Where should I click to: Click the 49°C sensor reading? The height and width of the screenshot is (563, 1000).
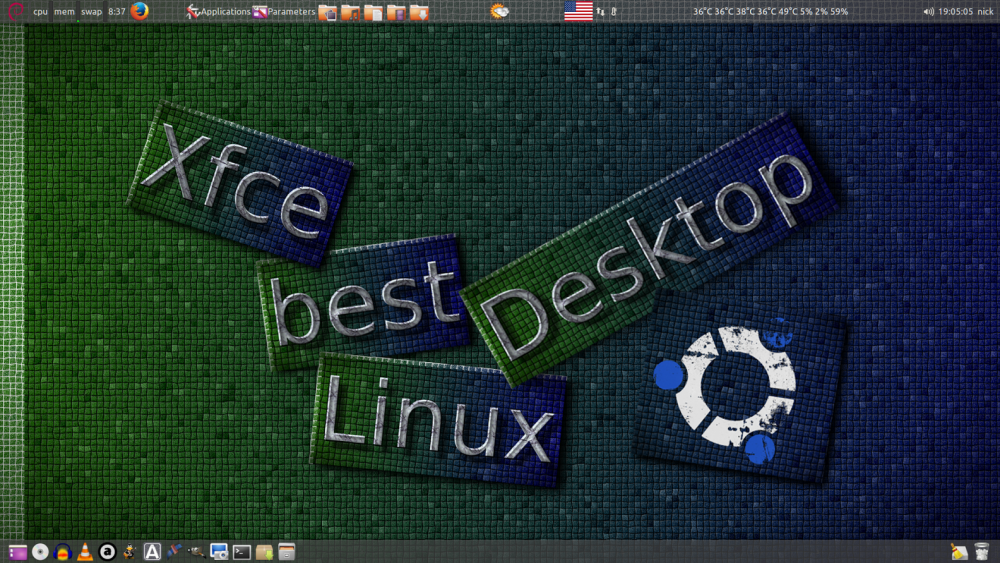pyautogui.click(x=788, y=11)
